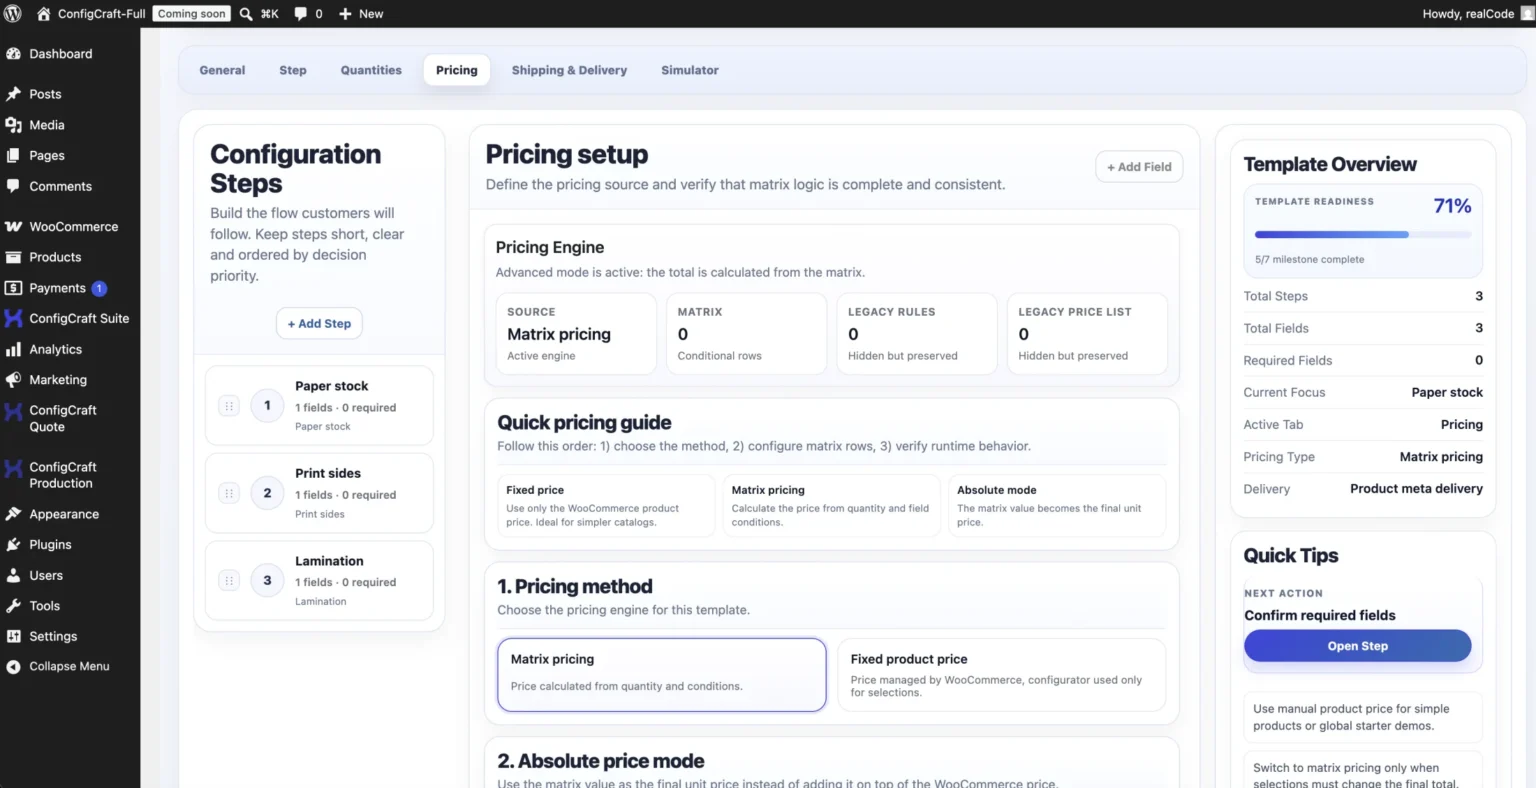Click the Payments notification badge
The height and width of the screenshot is (788, 1536).
(x=99, y=288)
